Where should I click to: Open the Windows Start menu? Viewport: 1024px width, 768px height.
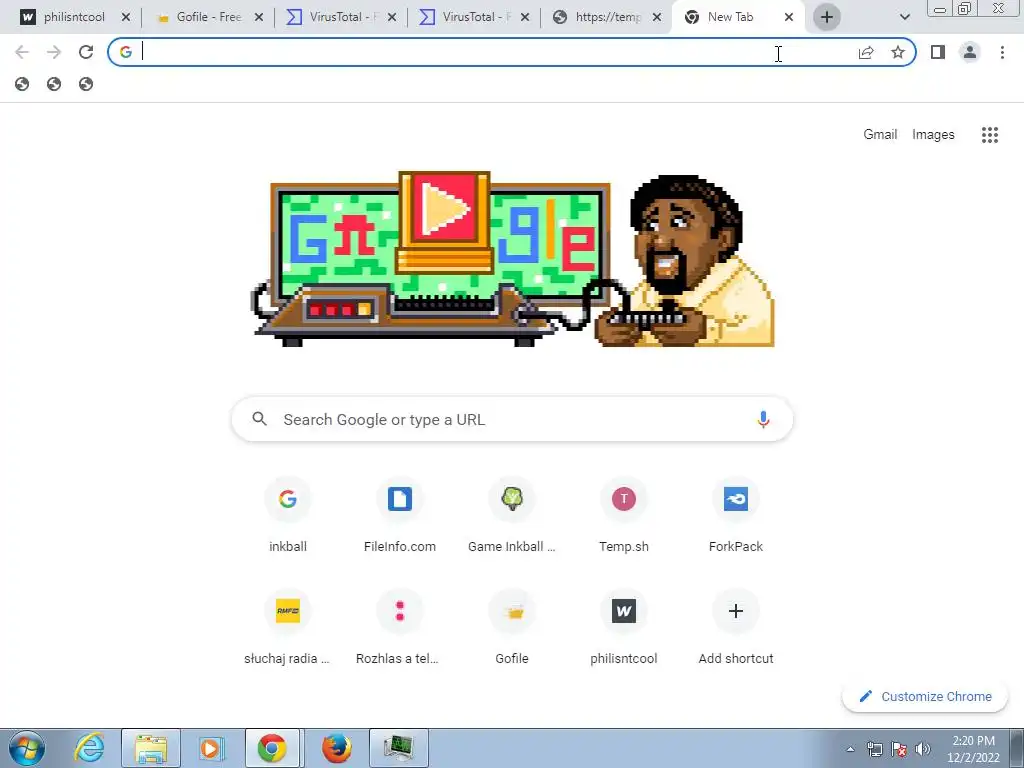click(27, 748)
